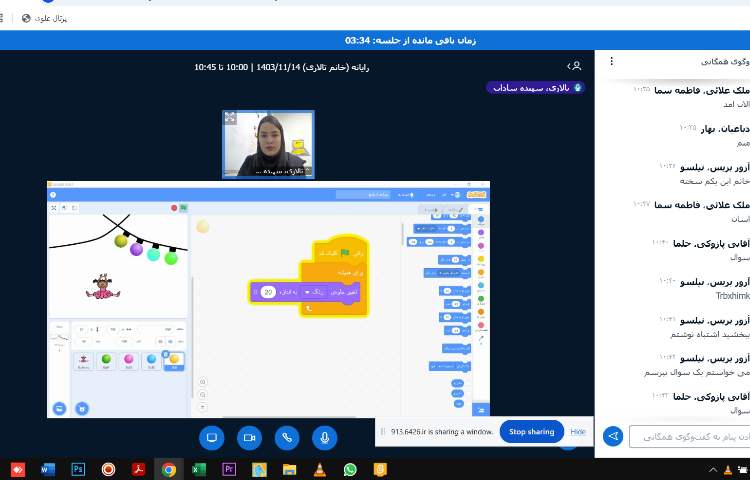Open Photoshop from the taskbar
750x480 pixels.
click(x=78, y=469)
